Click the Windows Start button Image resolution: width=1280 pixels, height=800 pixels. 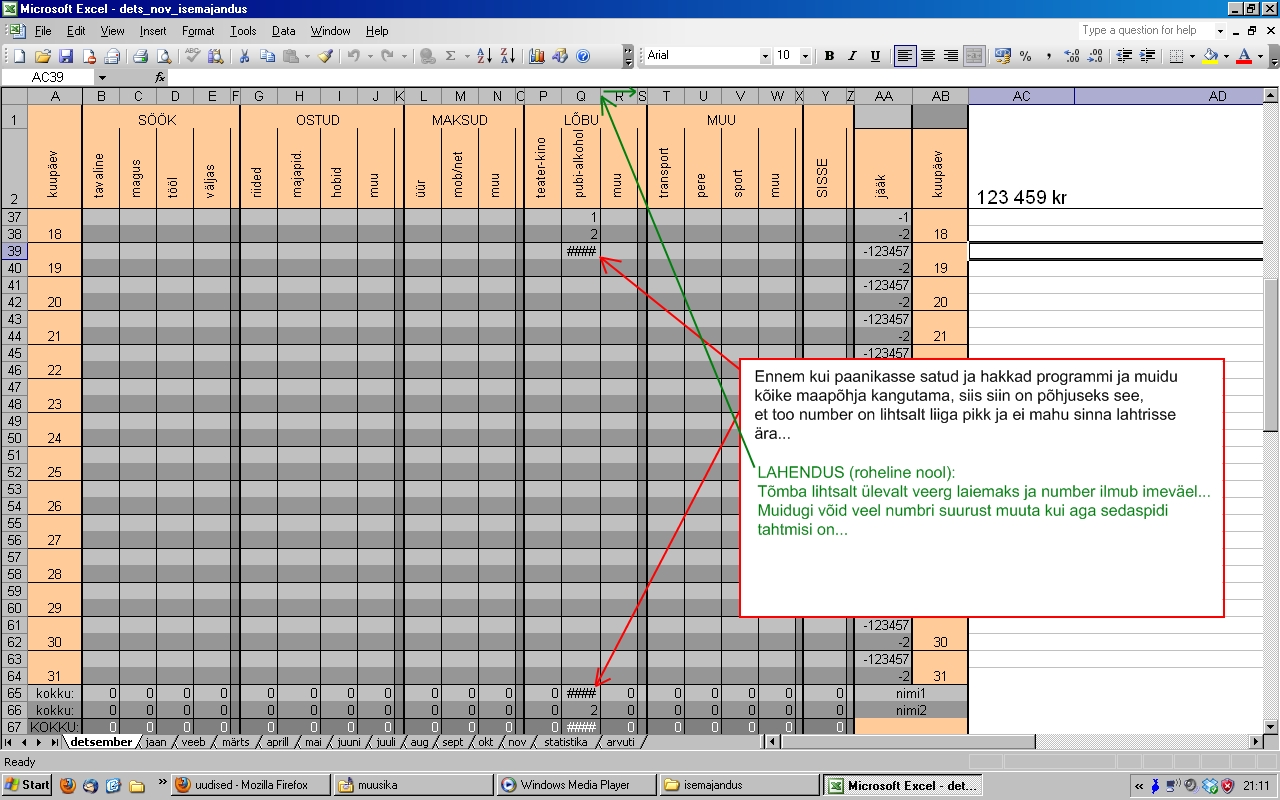(x=27, y=785)
